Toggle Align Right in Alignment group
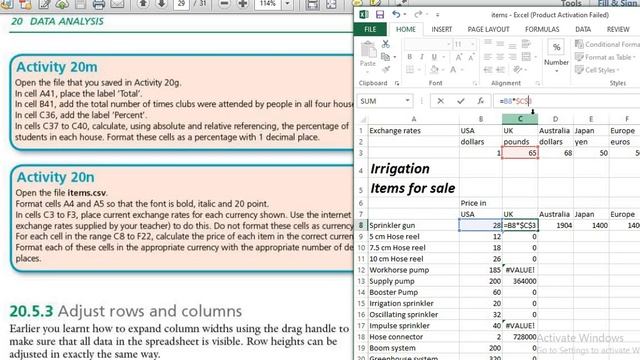 (512, 57)
